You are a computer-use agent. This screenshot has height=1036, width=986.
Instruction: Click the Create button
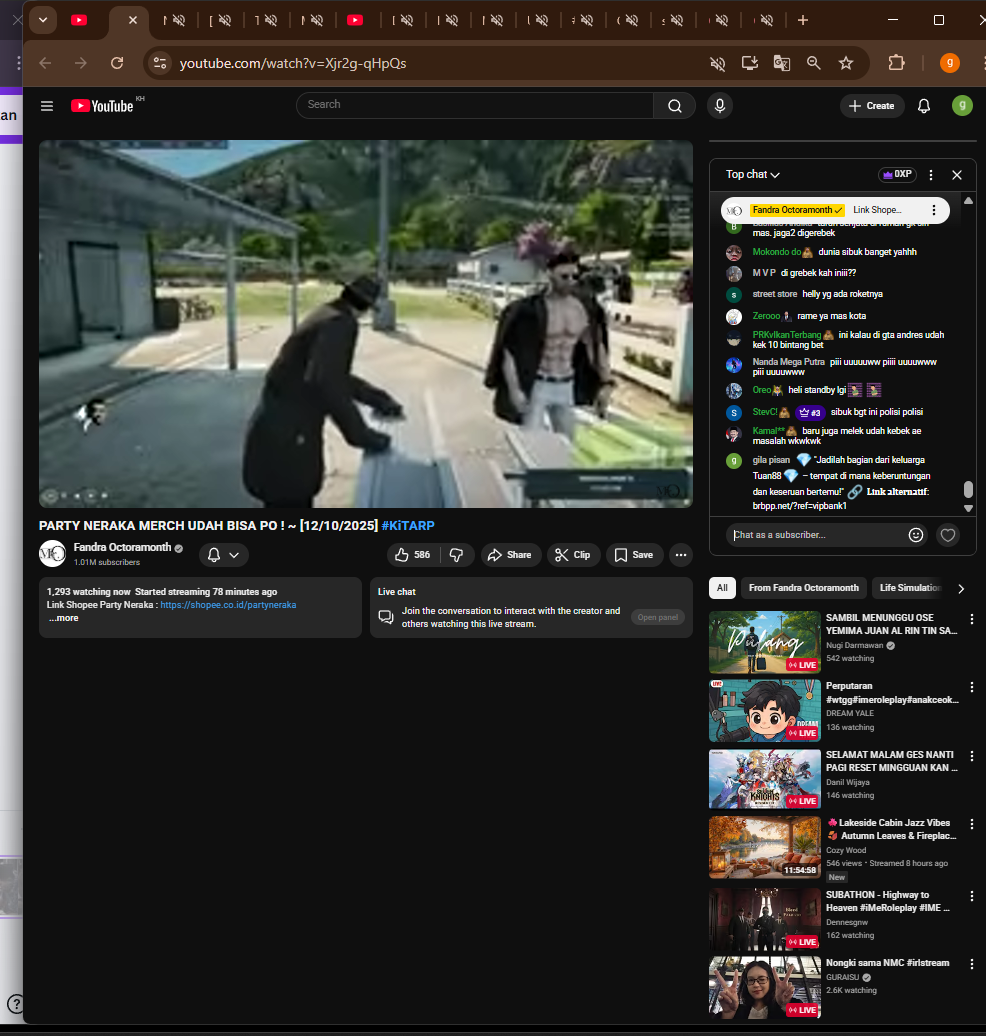[872, 106]
